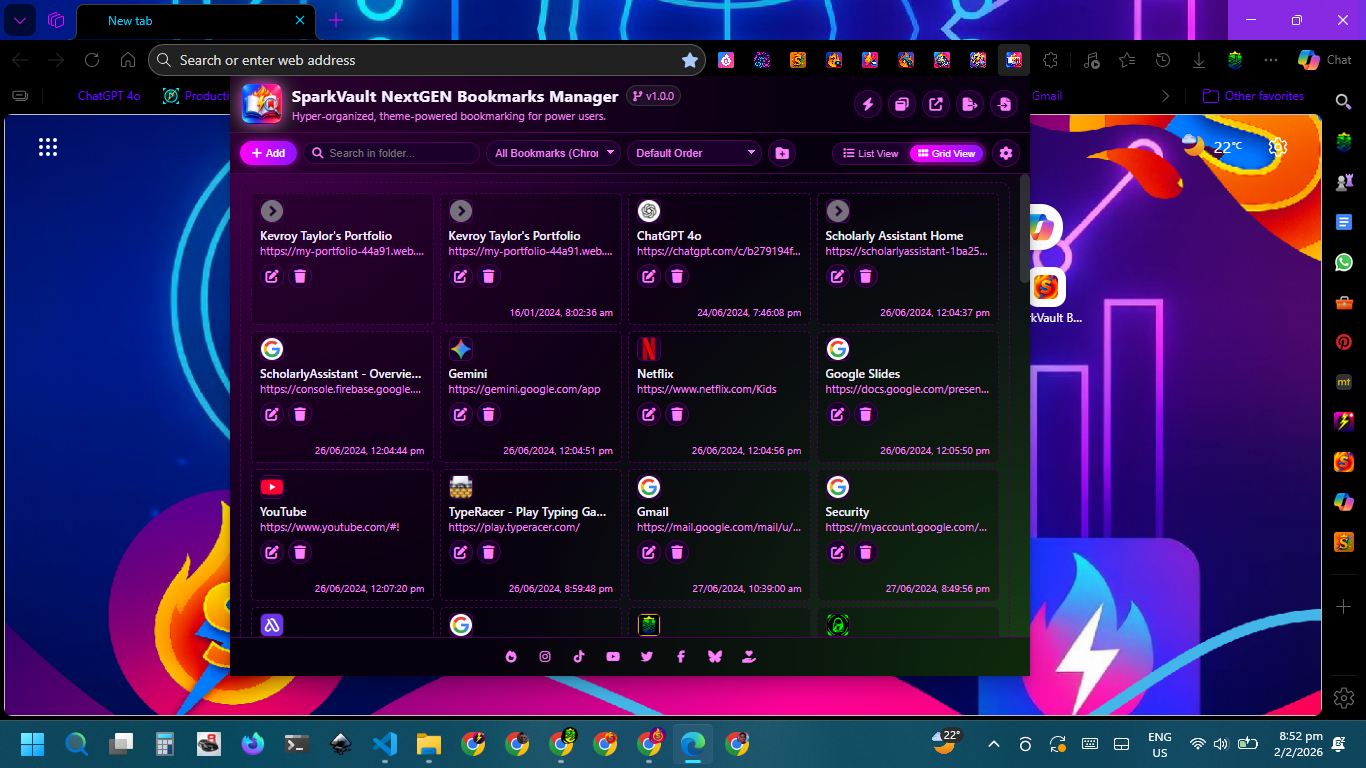Screen dimensions: 1366x768
Task: Expand the All Bookmarks folder dropdown
Action: pos(554,153)
